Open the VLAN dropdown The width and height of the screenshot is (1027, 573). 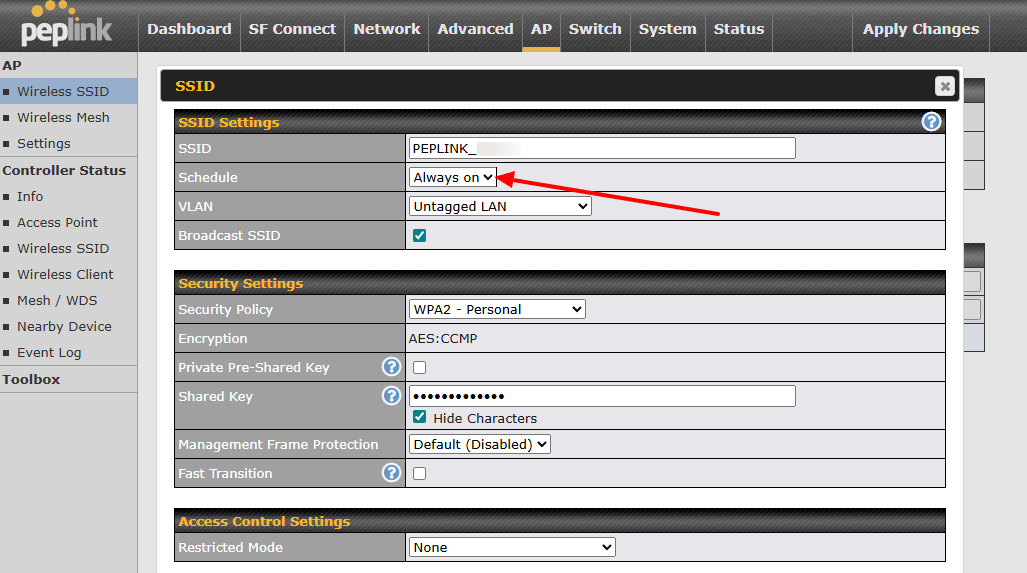pos(500,206)
